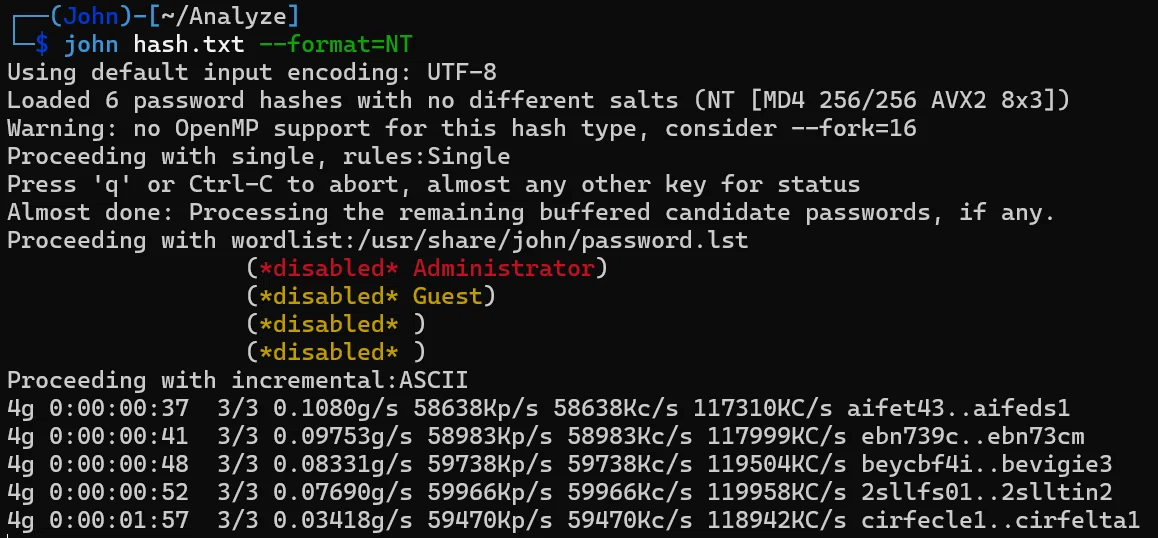Click the *disabled* label beside Administrator
This screenshot has height=538, width=1158.
click(329, 268)
